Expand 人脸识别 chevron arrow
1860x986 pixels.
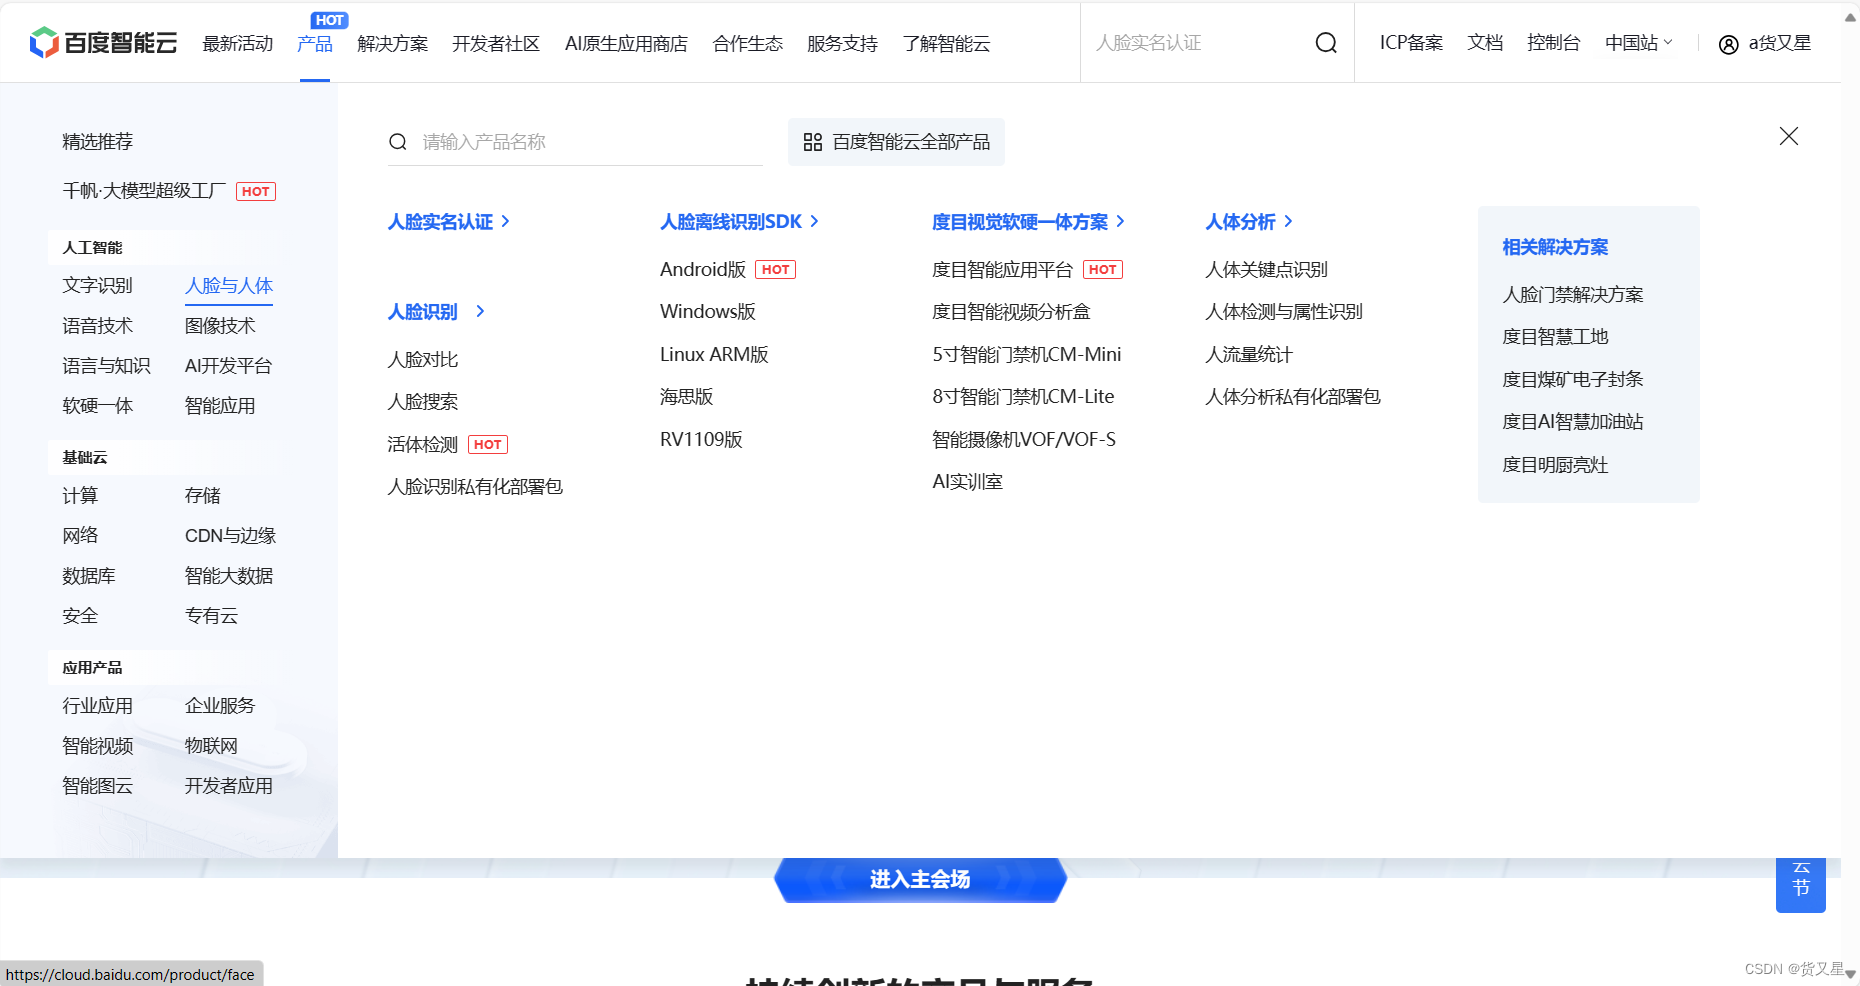[x=481, y=311]
